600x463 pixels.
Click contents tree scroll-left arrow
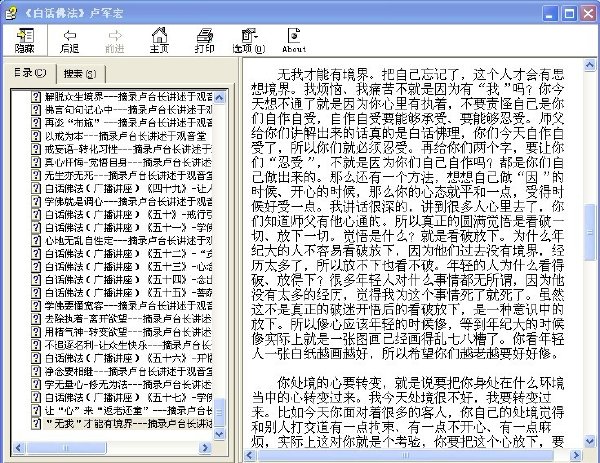pos(18,448)
